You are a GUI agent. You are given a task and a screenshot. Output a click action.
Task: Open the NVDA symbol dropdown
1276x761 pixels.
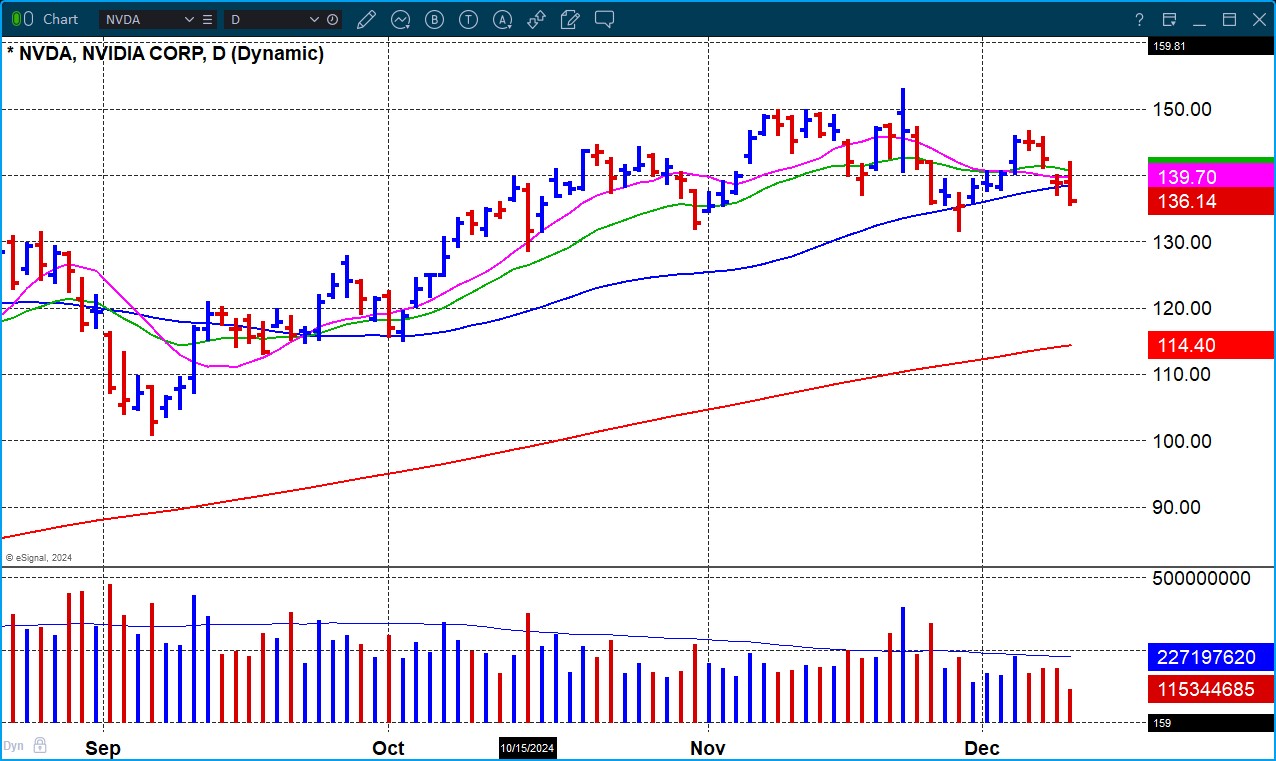pyautogui.click(x=190, y=19)
